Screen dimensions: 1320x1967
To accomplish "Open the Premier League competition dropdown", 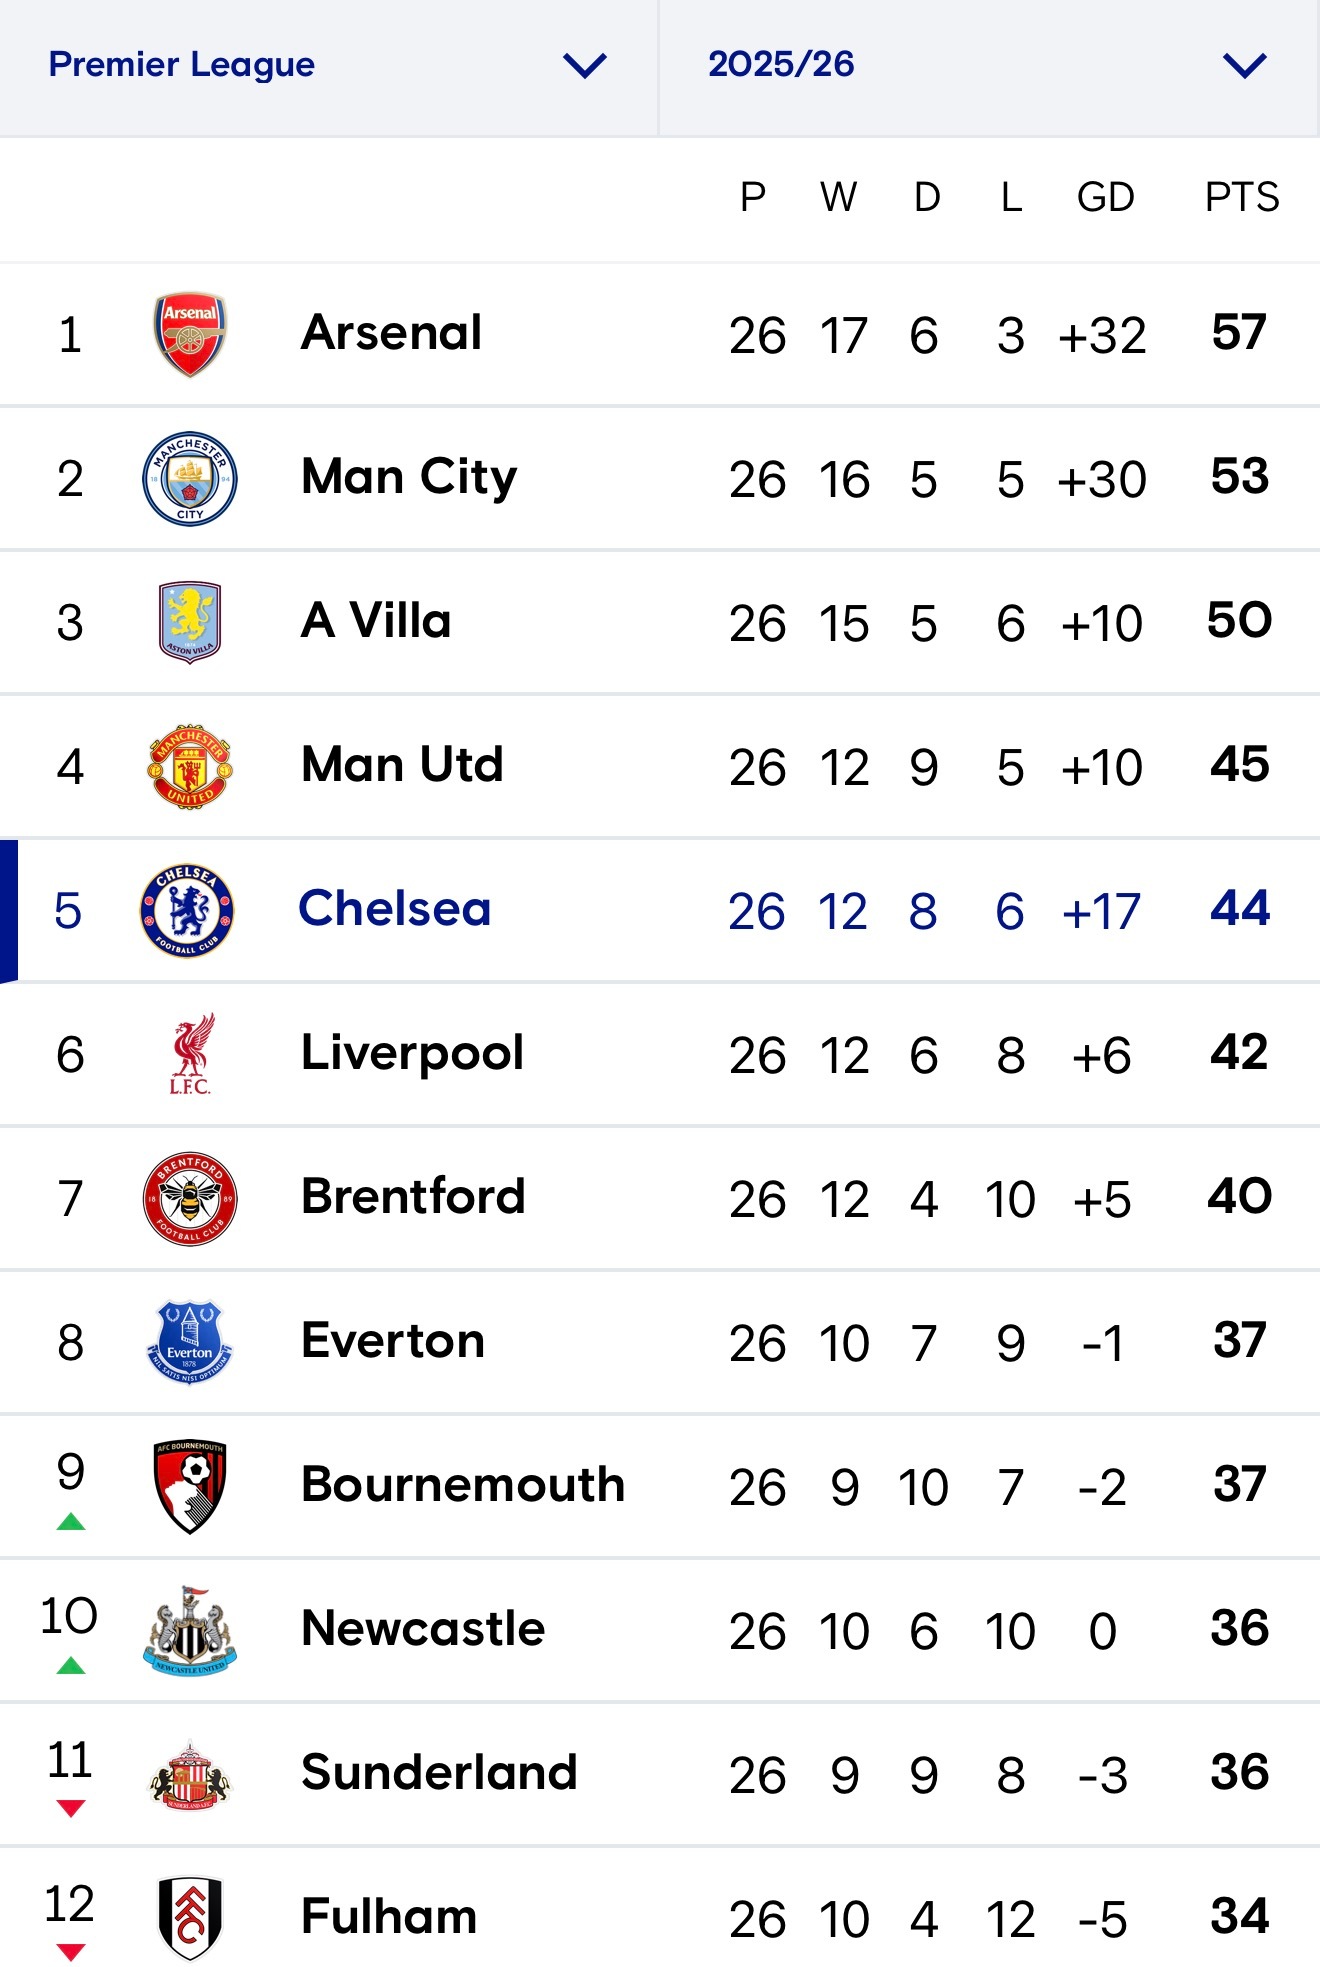I will 328,66.
